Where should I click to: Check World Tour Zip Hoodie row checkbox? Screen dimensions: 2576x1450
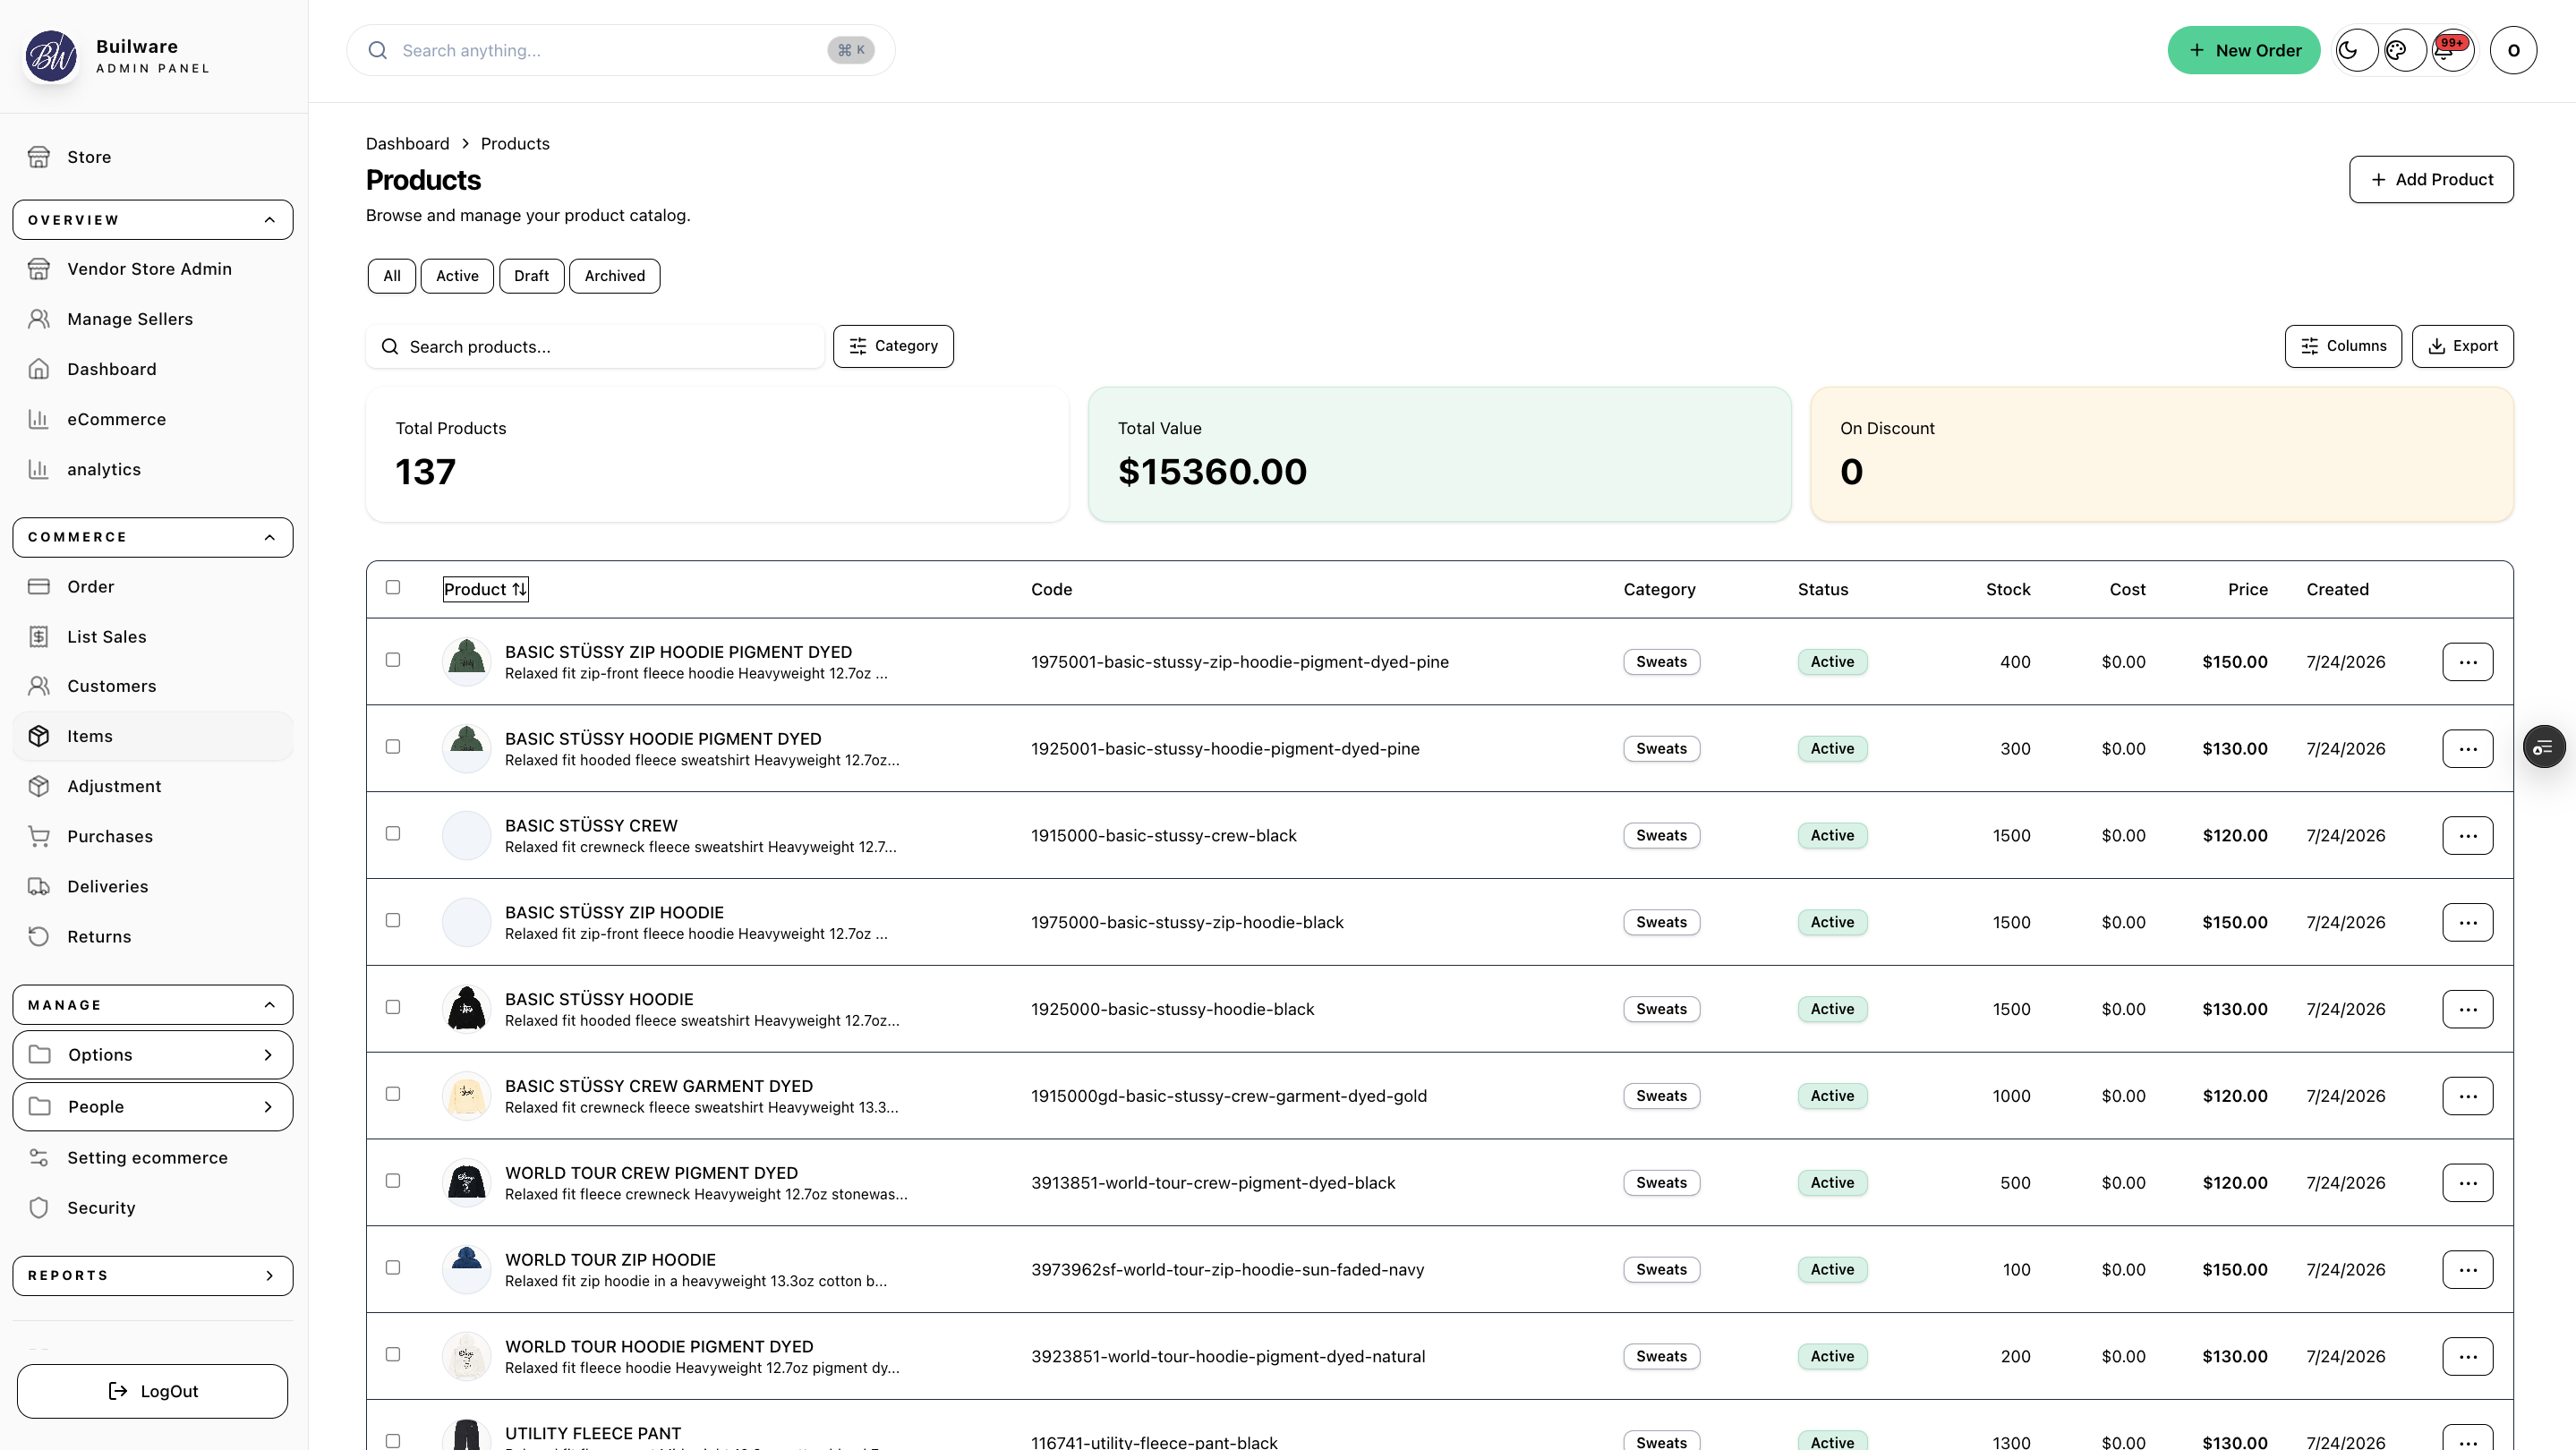pyautogui.click(x=393, y=1268)
